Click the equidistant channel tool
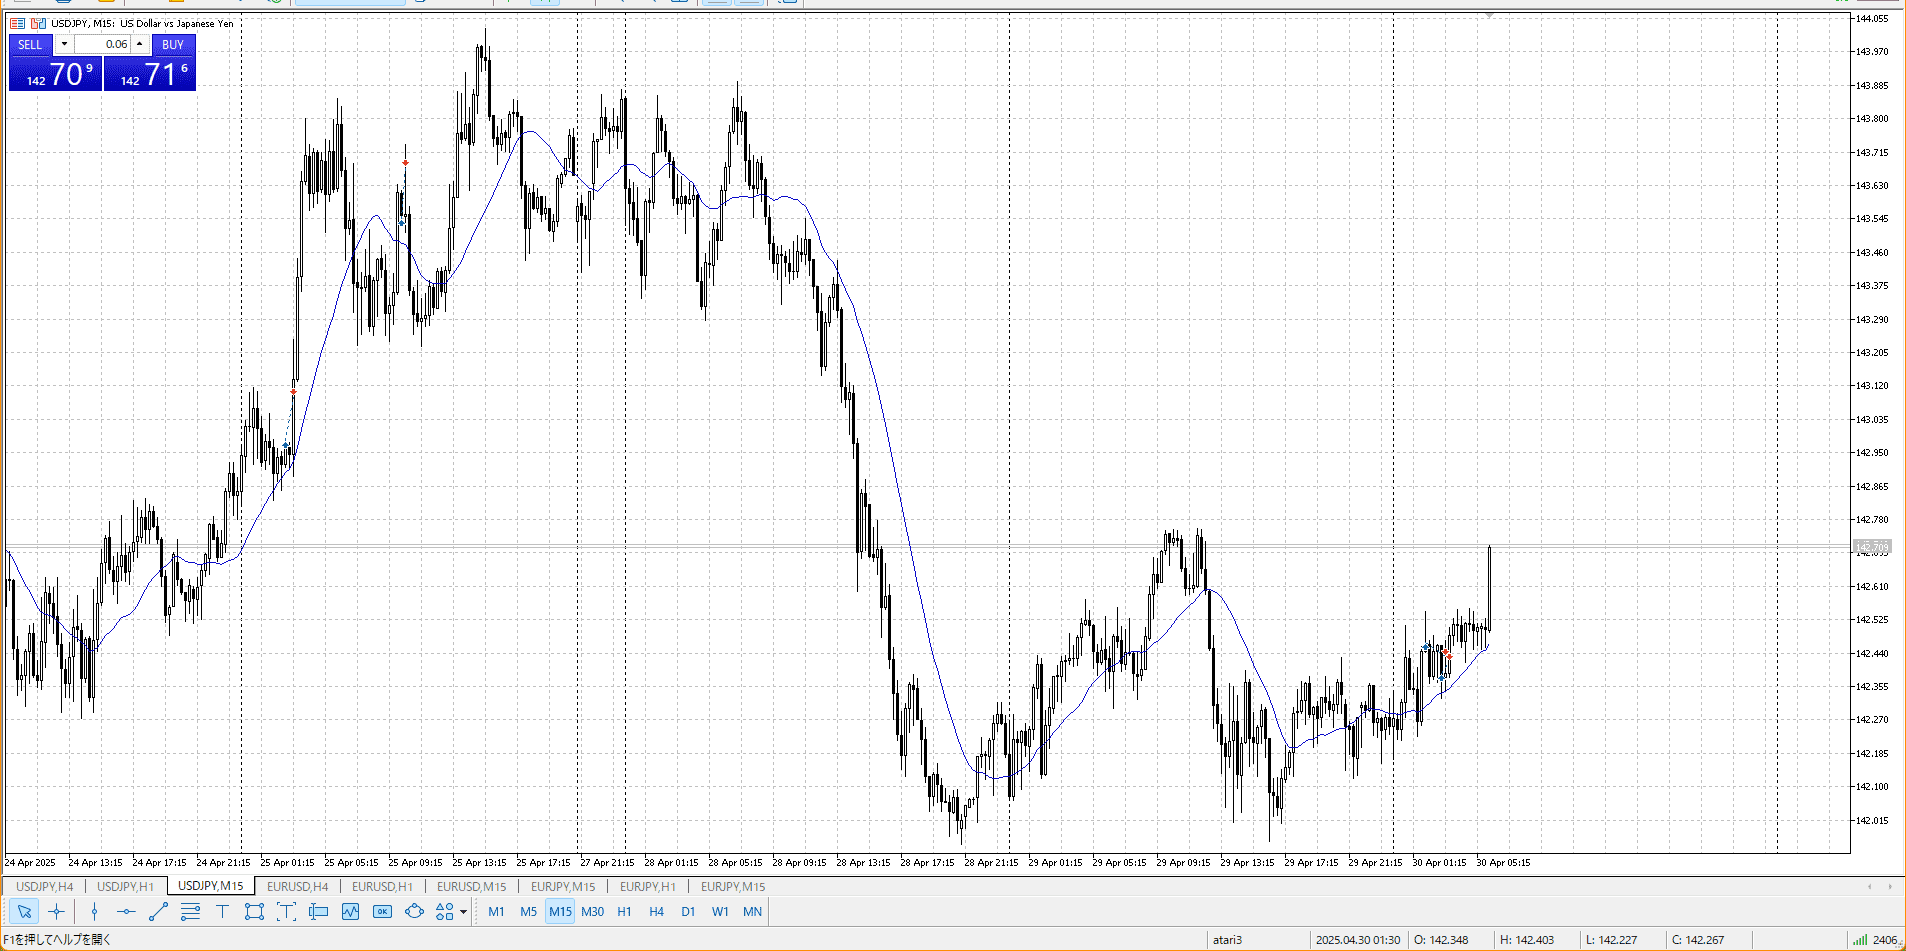Image resolution: width=1906 pixels, height=951 pixels. click(x=190, y=911)
